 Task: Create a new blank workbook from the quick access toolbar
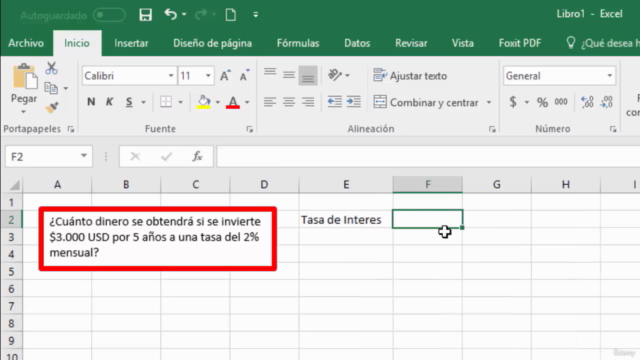(x=231, y=15)
